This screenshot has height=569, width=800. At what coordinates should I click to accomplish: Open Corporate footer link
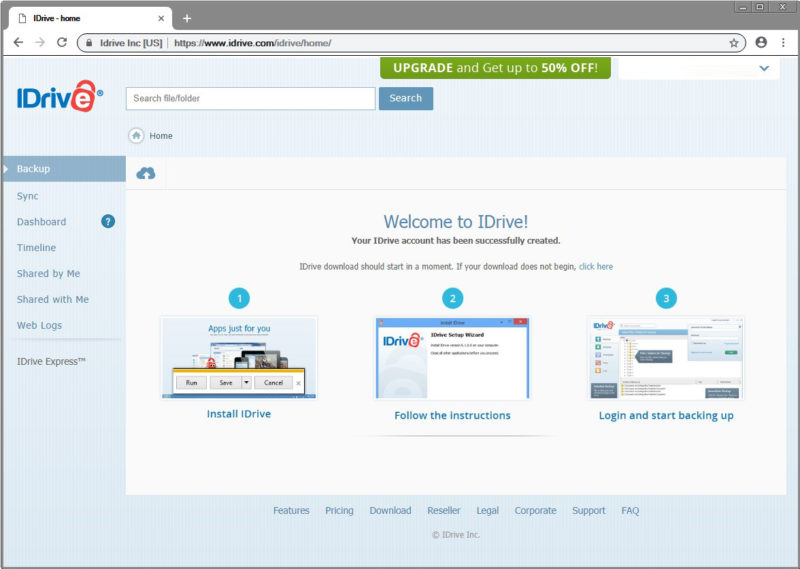coord(535,510)
